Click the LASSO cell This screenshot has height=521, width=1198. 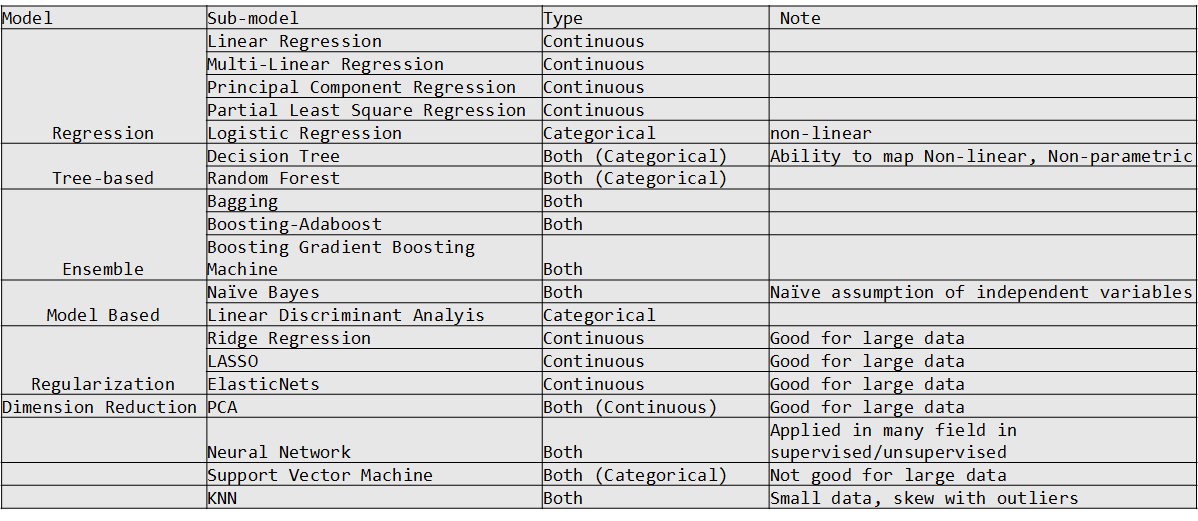coord(374,361)
